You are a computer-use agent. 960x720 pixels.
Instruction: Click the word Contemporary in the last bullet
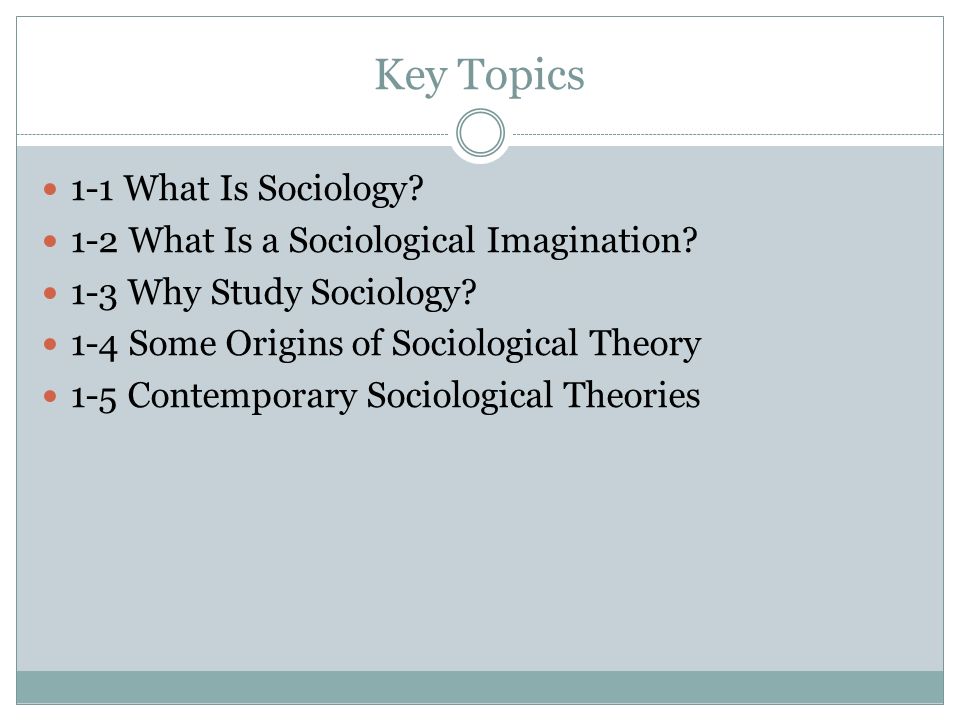[242, 397]
